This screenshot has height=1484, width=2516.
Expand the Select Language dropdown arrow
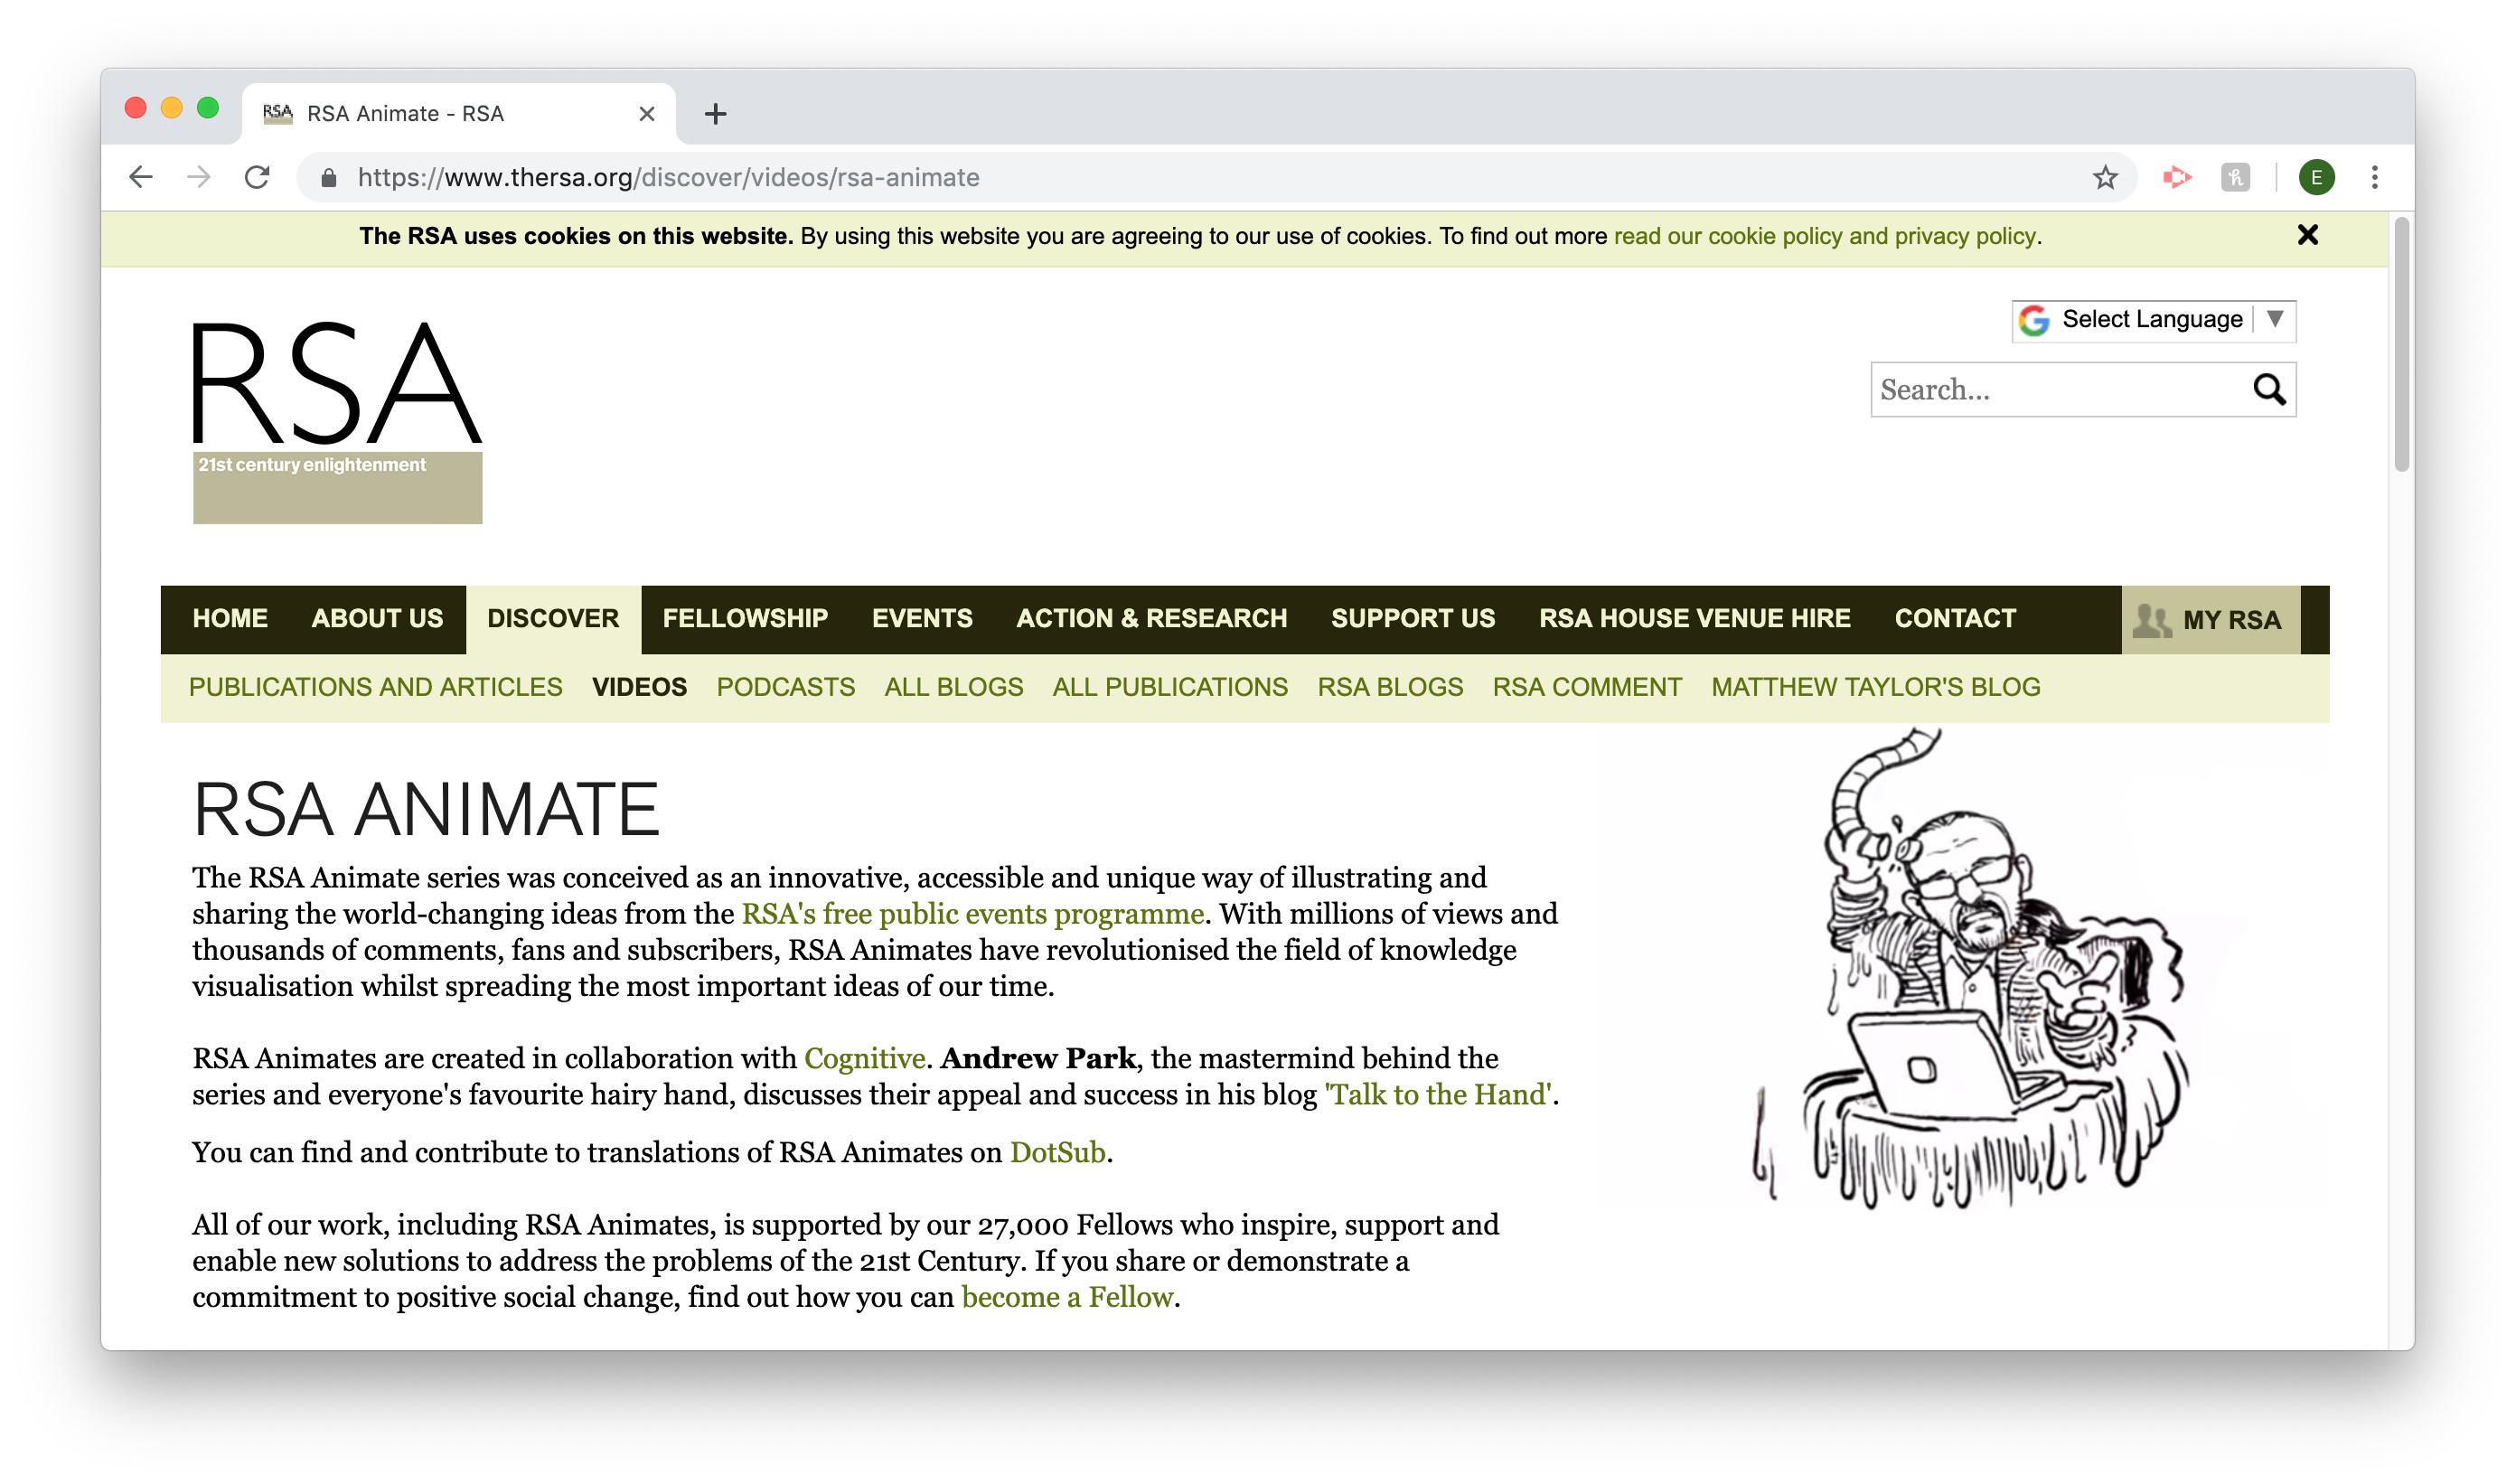[x=2274, y=319]
